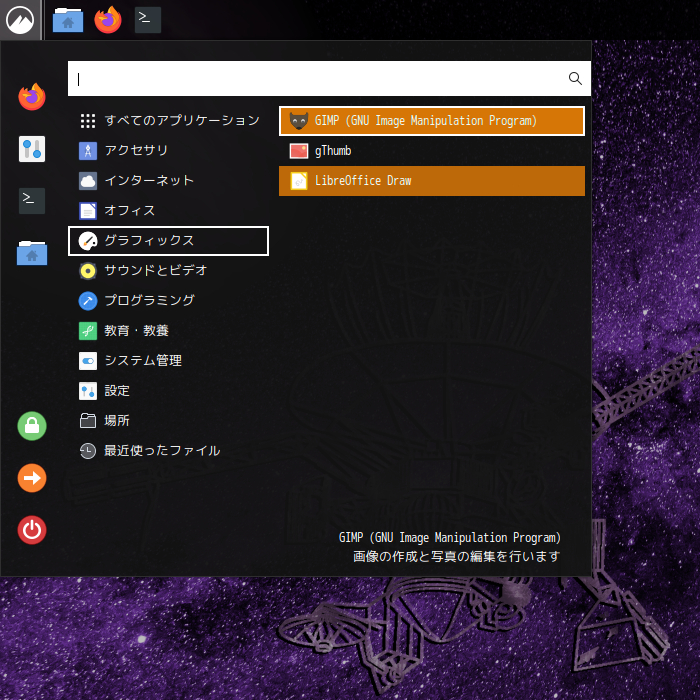Select the グラフィックス category label
Screen dimensions: 700x700
pyautogui.click(x=149, y=241)
